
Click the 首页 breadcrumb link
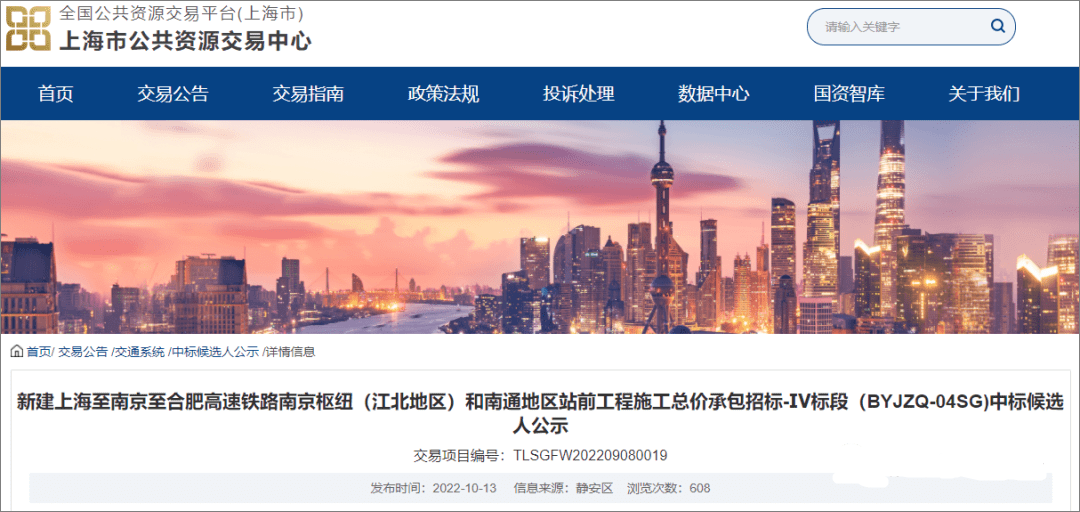coord(38,352)
